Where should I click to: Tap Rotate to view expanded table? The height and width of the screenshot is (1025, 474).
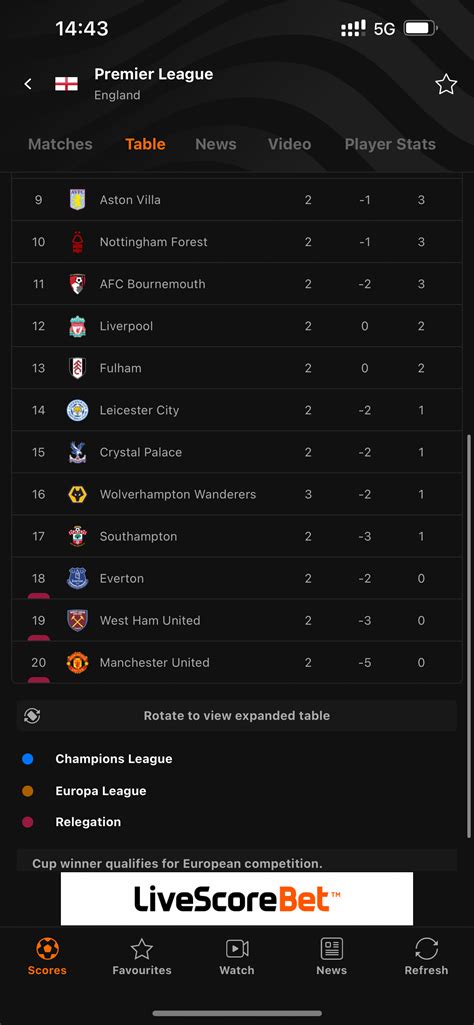point(237,716)
